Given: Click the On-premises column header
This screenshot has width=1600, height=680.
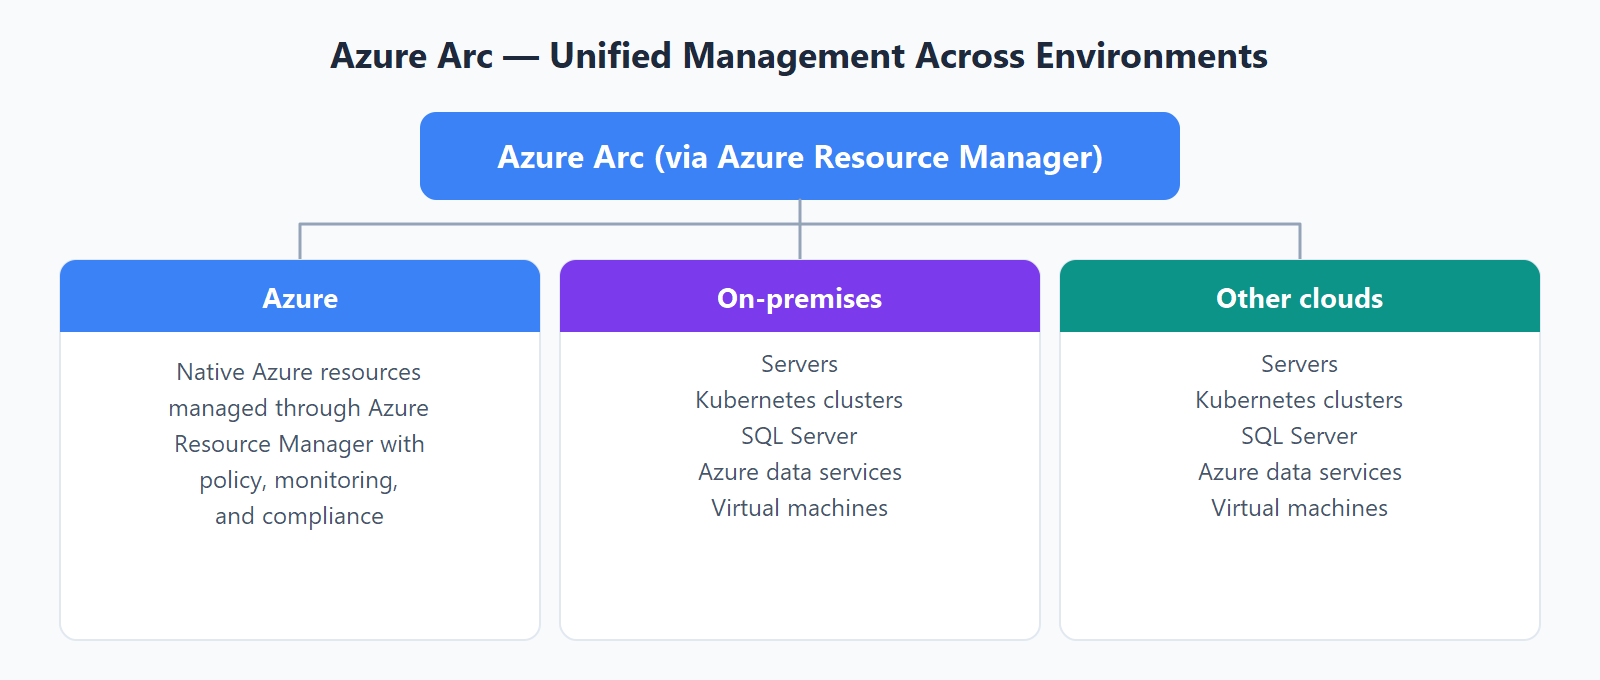Looking at the screenshot, I should pos(800,297).
